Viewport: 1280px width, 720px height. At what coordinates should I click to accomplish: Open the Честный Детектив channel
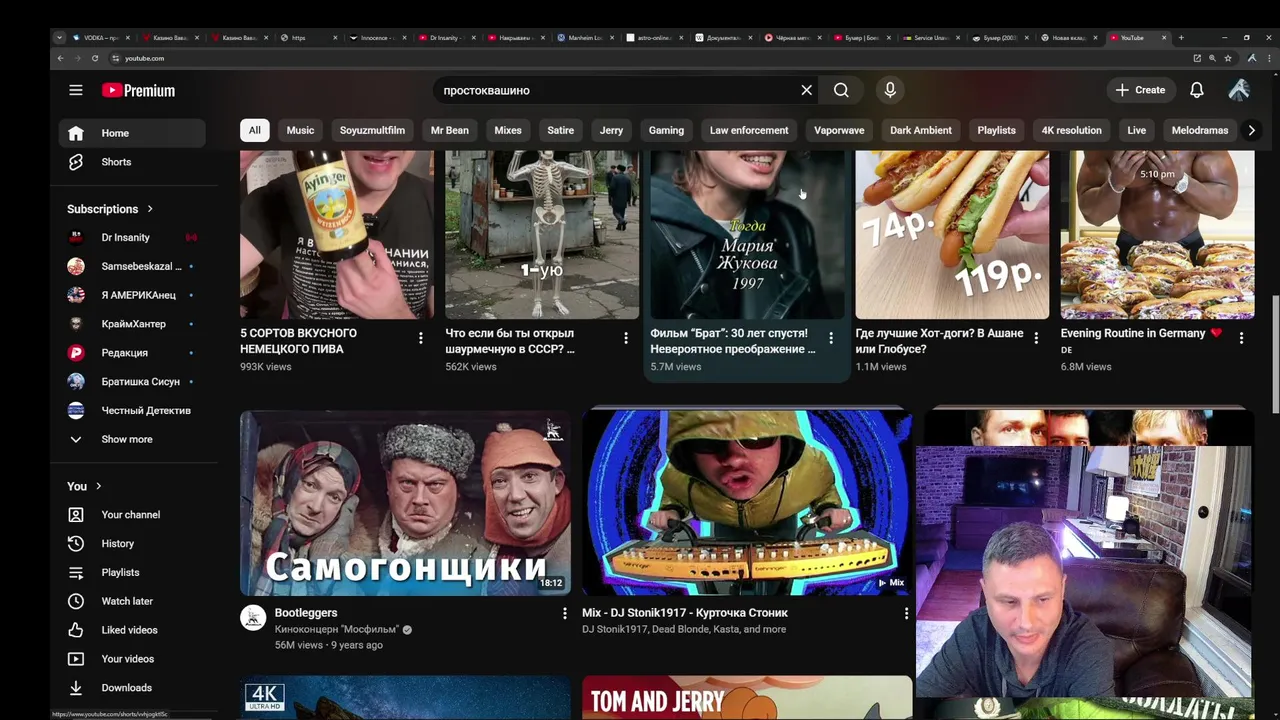132,411
